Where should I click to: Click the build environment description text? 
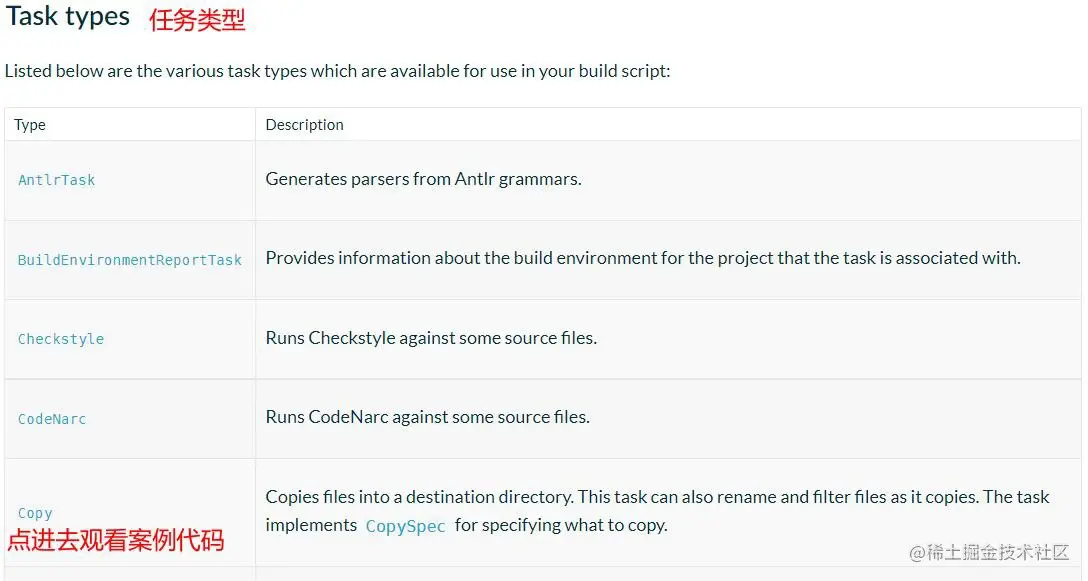tap(643, 258)
